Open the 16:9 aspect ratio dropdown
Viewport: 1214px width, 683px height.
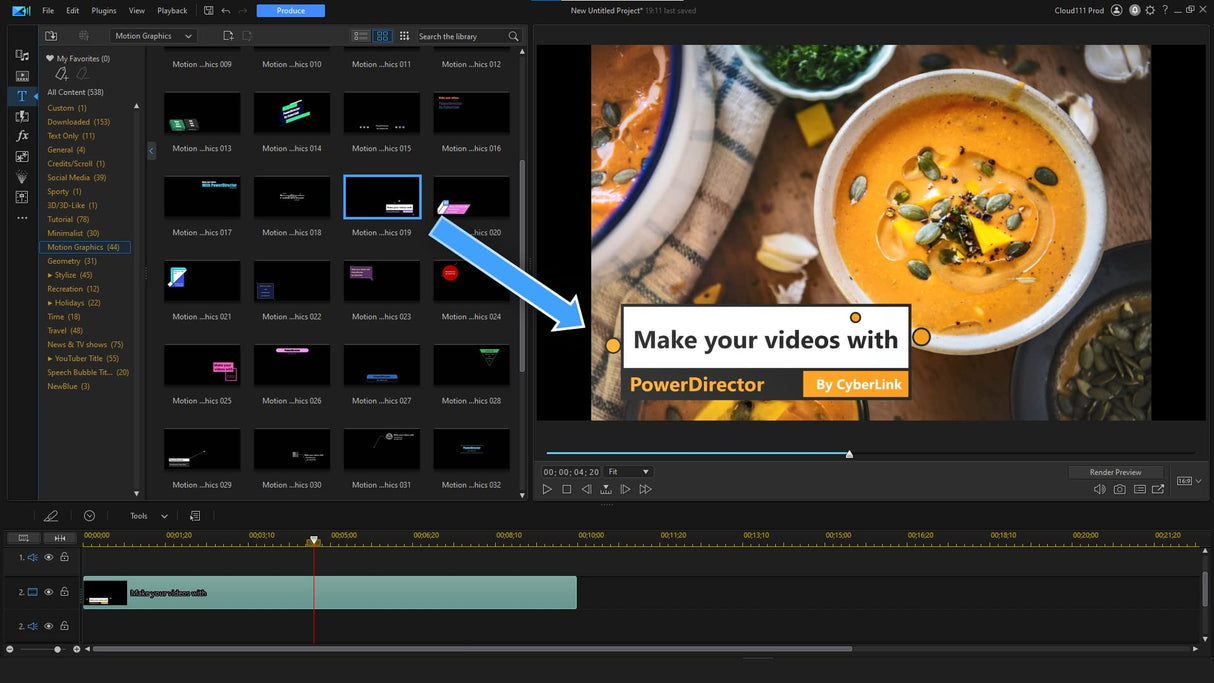point(1187,481)
